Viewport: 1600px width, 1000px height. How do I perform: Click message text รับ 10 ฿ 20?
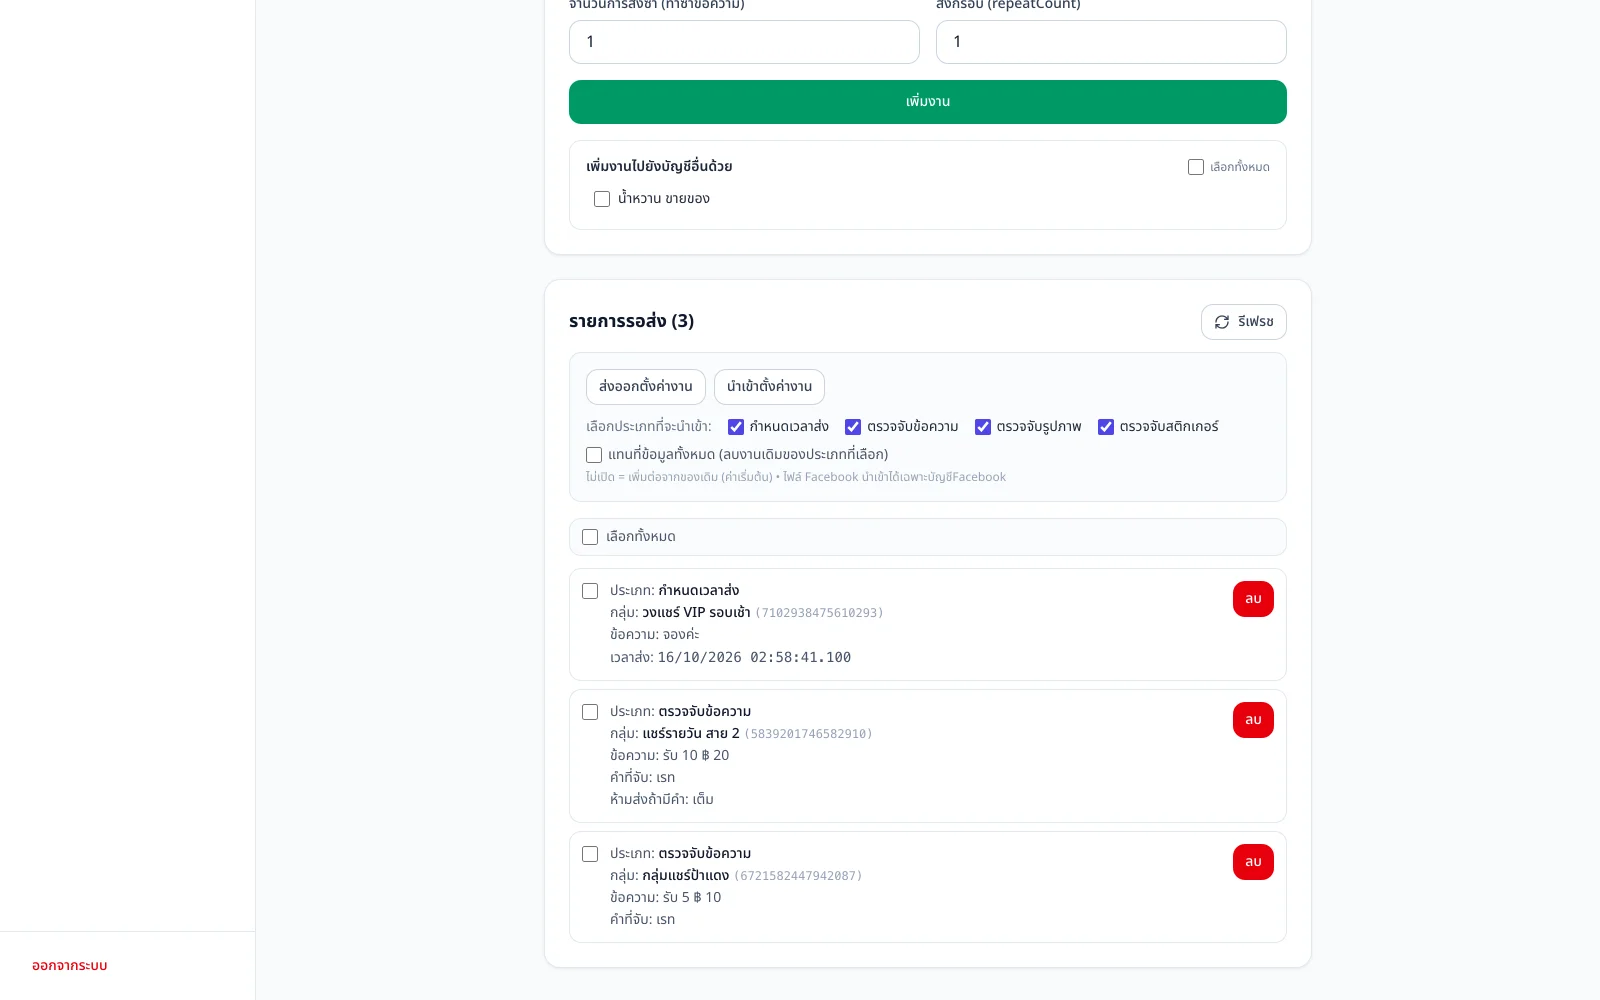pyautogui.click(x=696, y=756)
